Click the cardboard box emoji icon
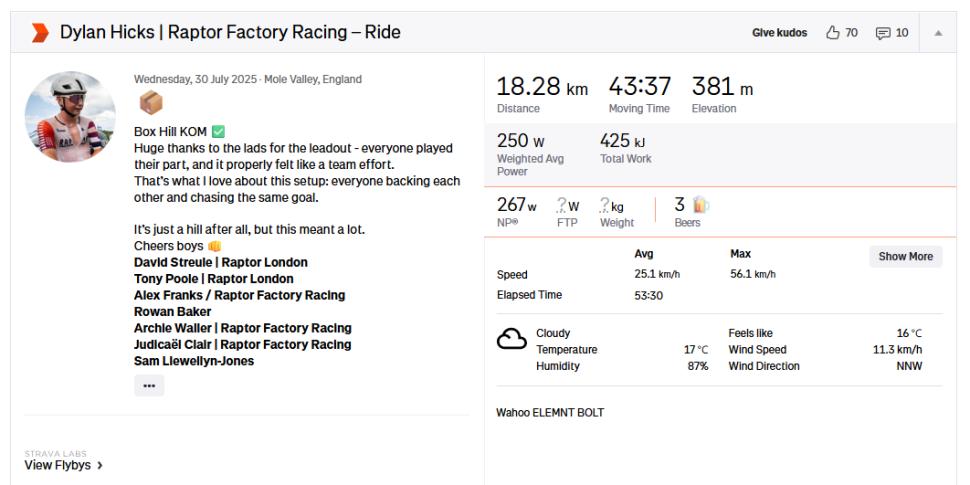Screen dimensions: 970x485 [150, 103]
